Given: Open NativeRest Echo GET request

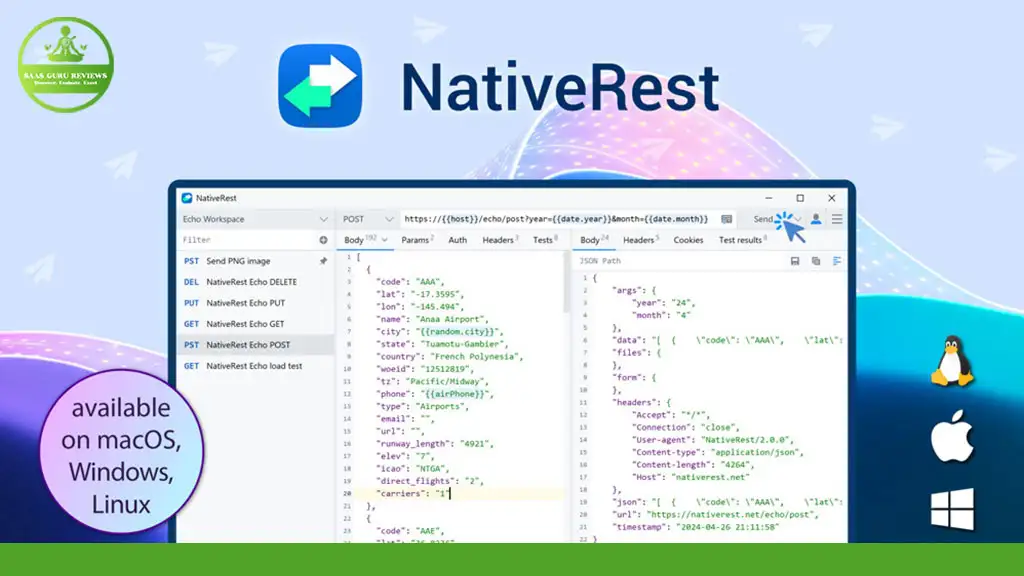Looking at the screenshot, I should pyautogui.click(x=255, y=323).
